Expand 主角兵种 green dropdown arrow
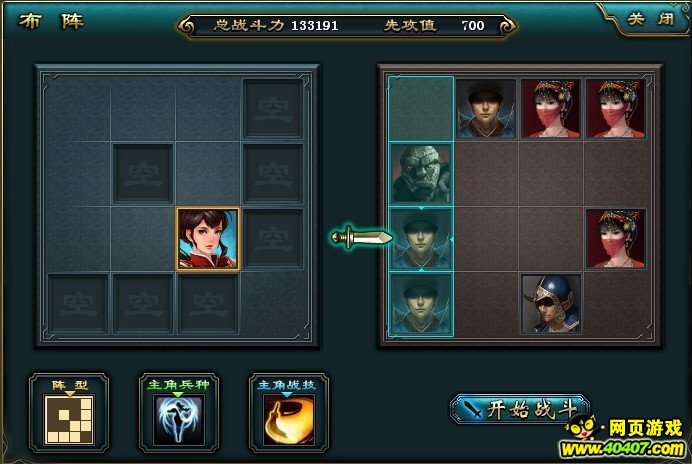The width and height of the screenshot is (692, 464). point(178,394)
